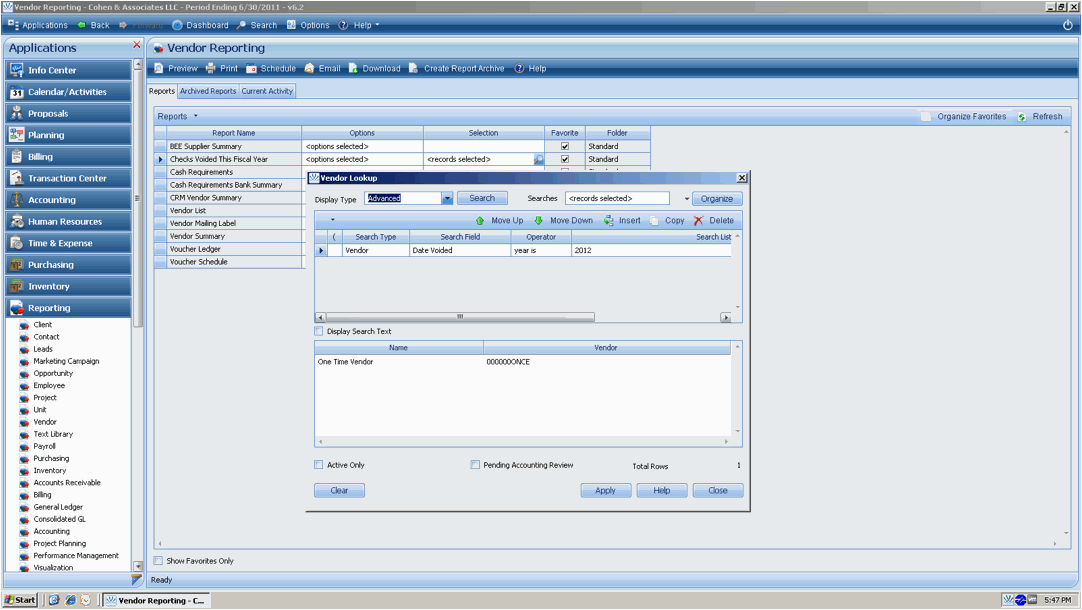Toggle the Display Search Text checkbox
The height and width of the screenshot is (610, 1082).
click(319, 332)
